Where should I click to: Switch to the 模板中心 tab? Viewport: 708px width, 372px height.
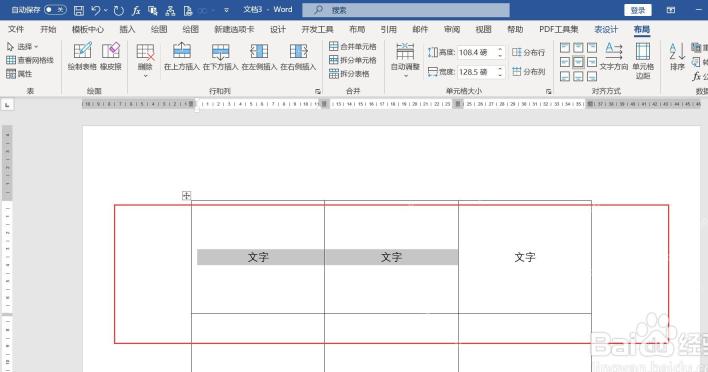pyautogui.click(x=88, y=29)
